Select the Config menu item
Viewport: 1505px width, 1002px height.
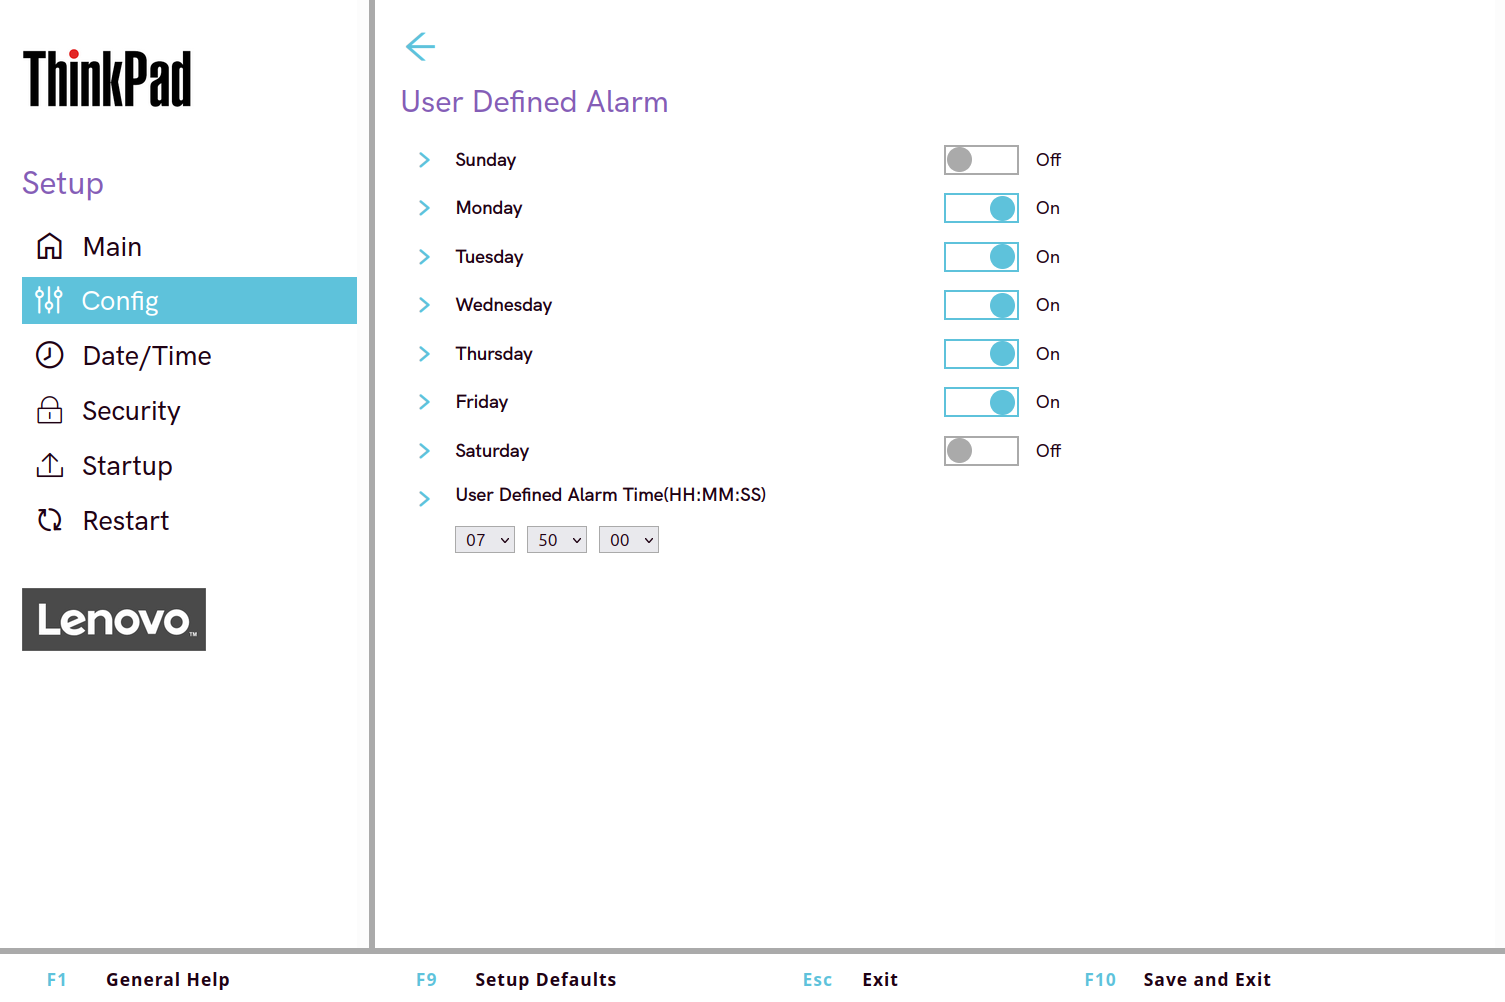point(189,300)
